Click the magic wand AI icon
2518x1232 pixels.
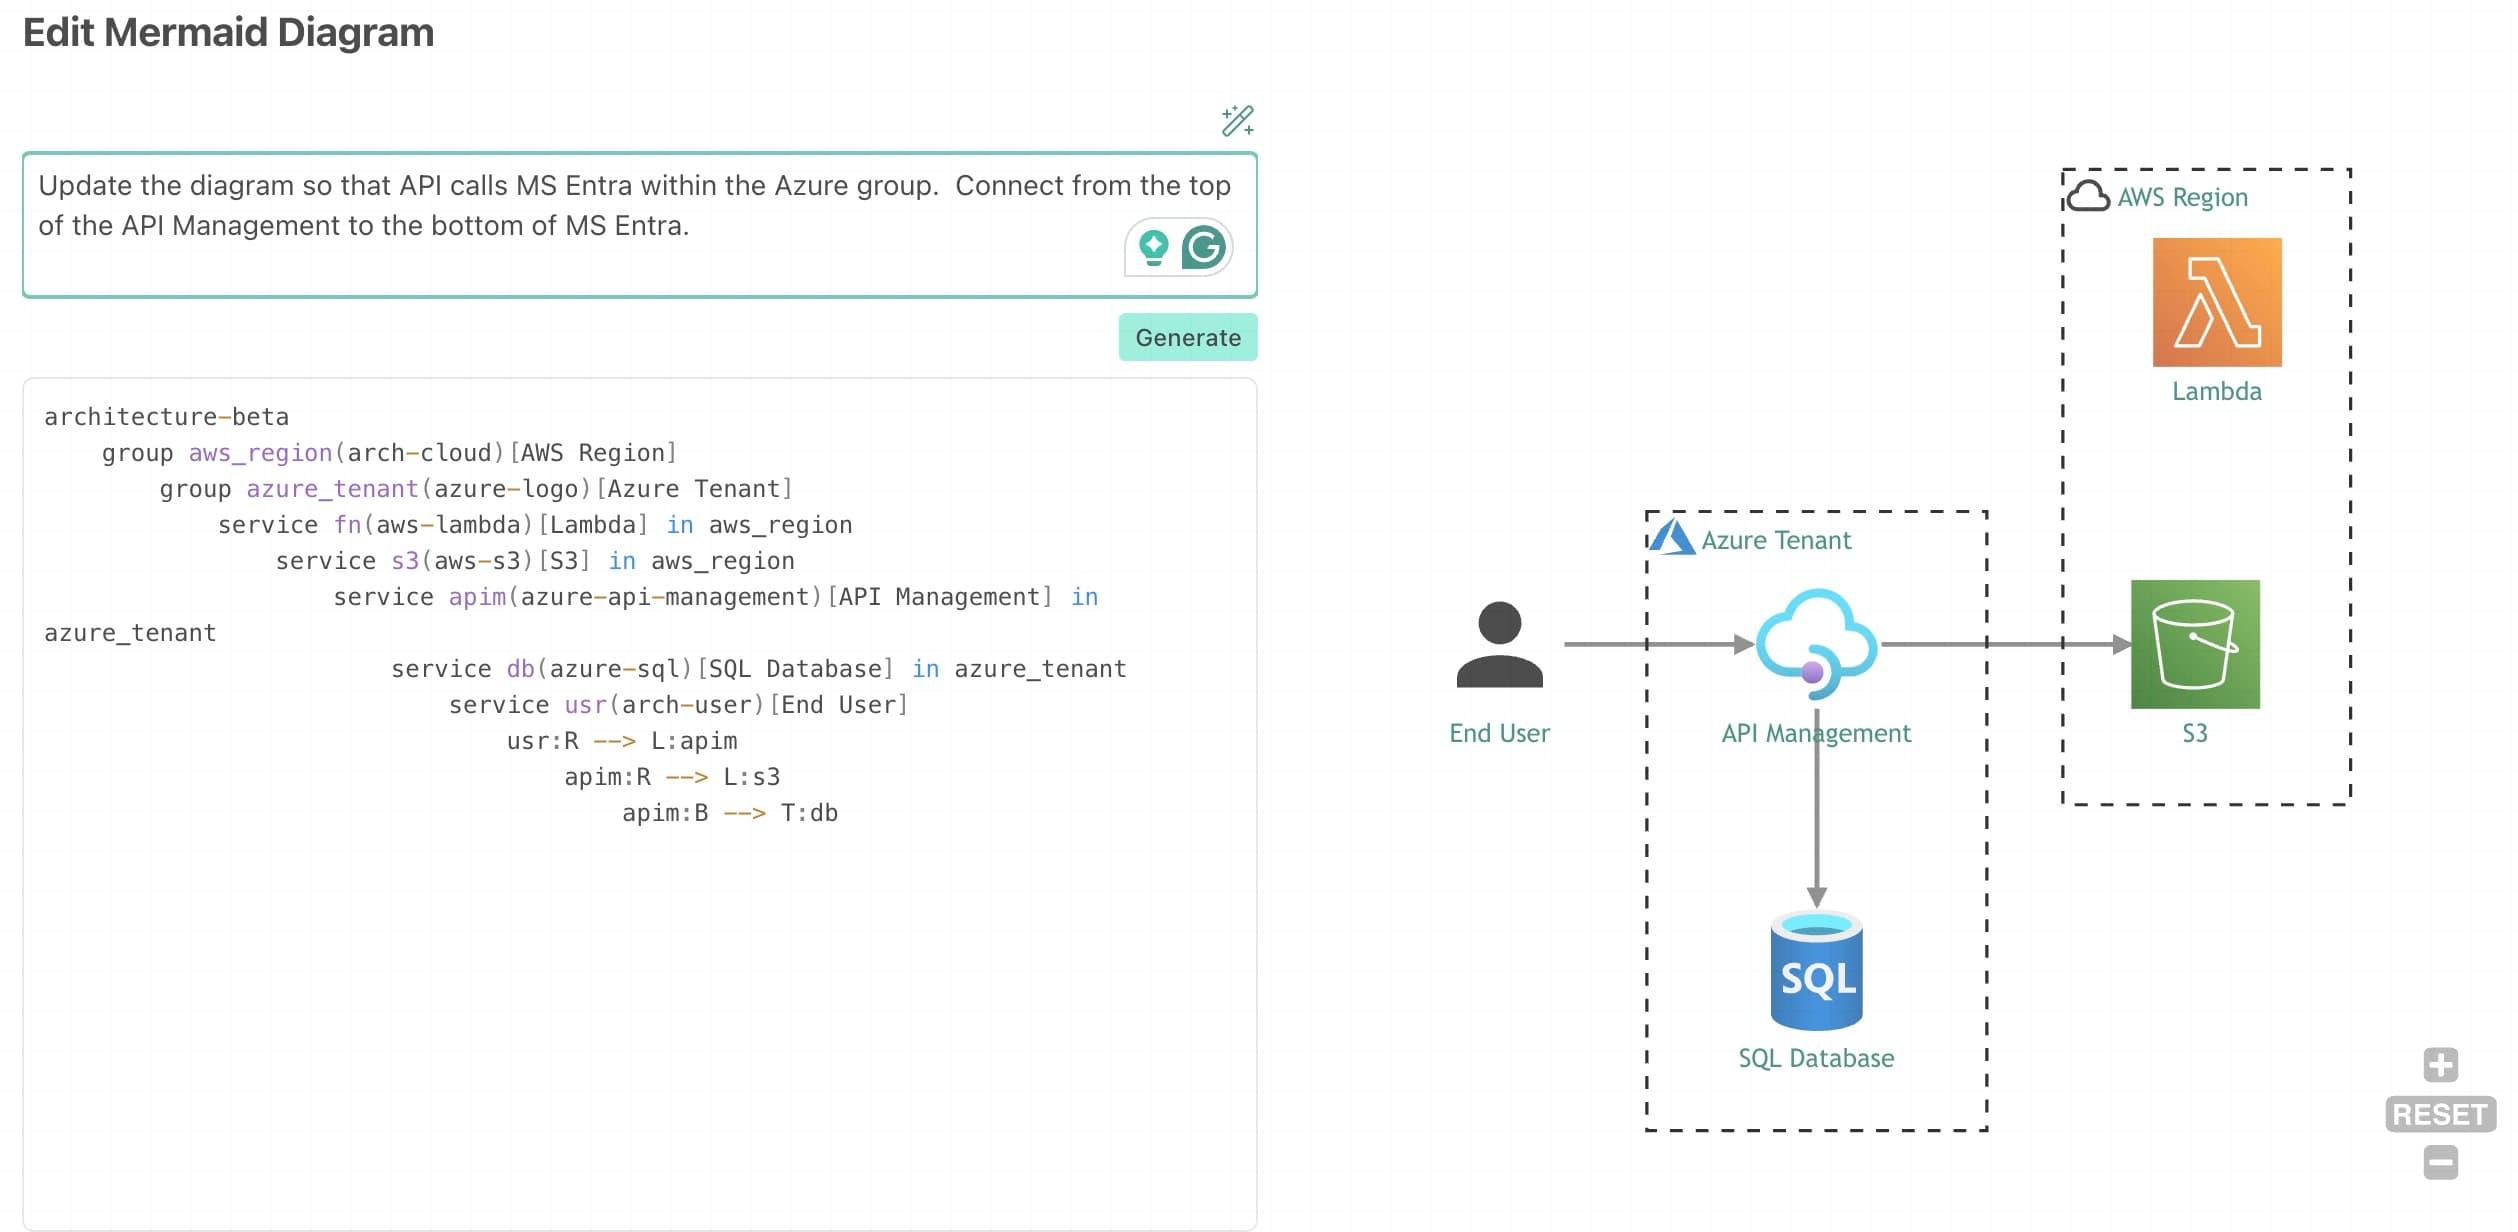click(x=1237, y=120)
